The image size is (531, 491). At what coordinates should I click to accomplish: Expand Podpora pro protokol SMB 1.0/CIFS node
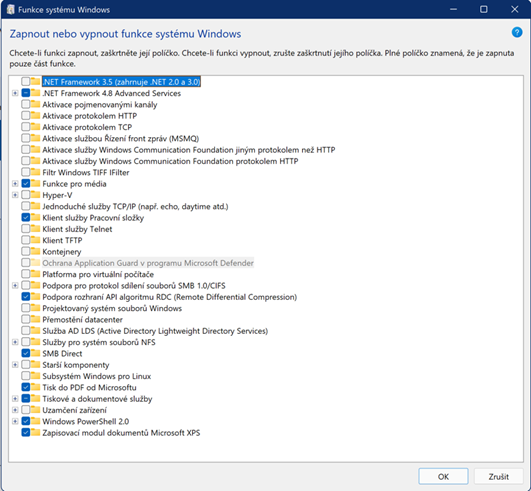pyautogui.click(x=15, y=285)
